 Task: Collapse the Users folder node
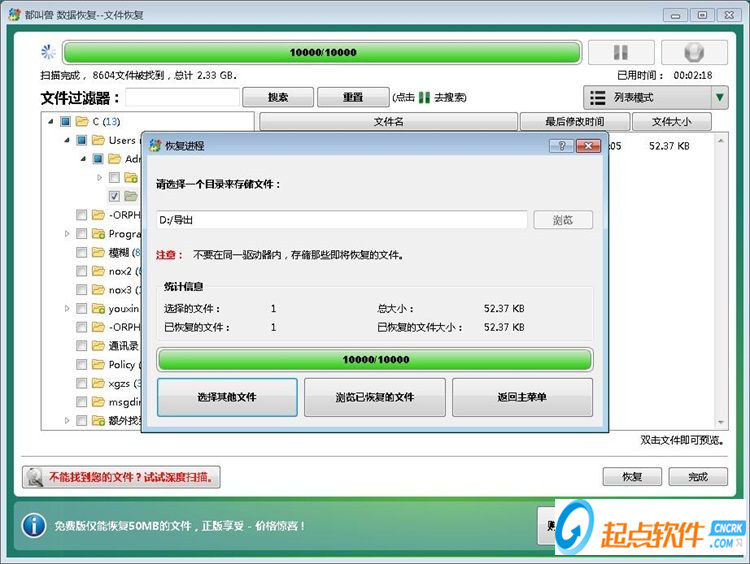pos(67,140)
